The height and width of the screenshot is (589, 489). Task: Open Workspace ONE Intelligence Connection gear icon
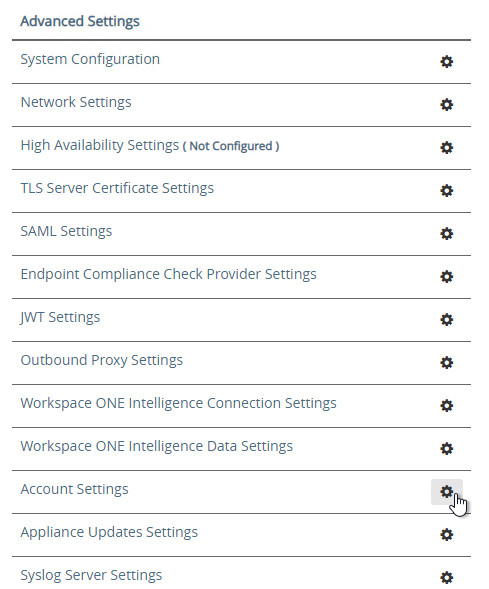[x=447, y=405]
